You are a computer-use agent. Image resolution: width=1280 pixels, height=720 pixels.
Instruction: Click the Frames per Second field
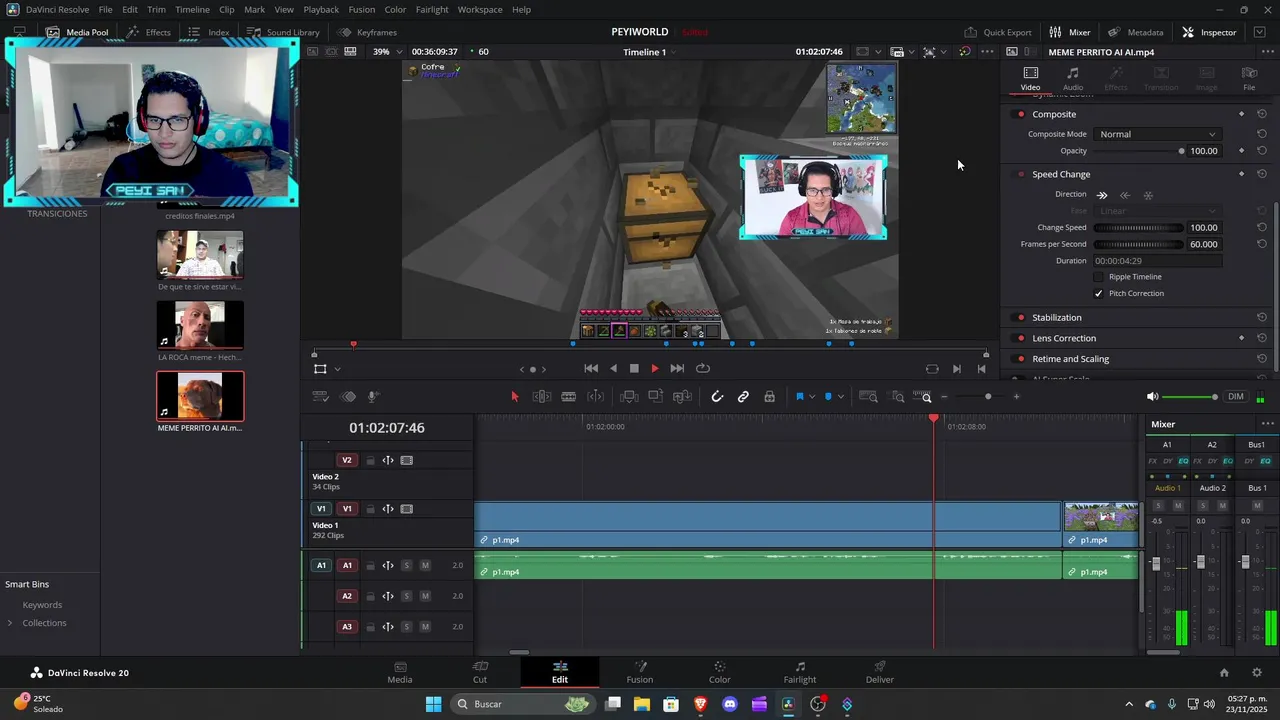coord(1203,244)
